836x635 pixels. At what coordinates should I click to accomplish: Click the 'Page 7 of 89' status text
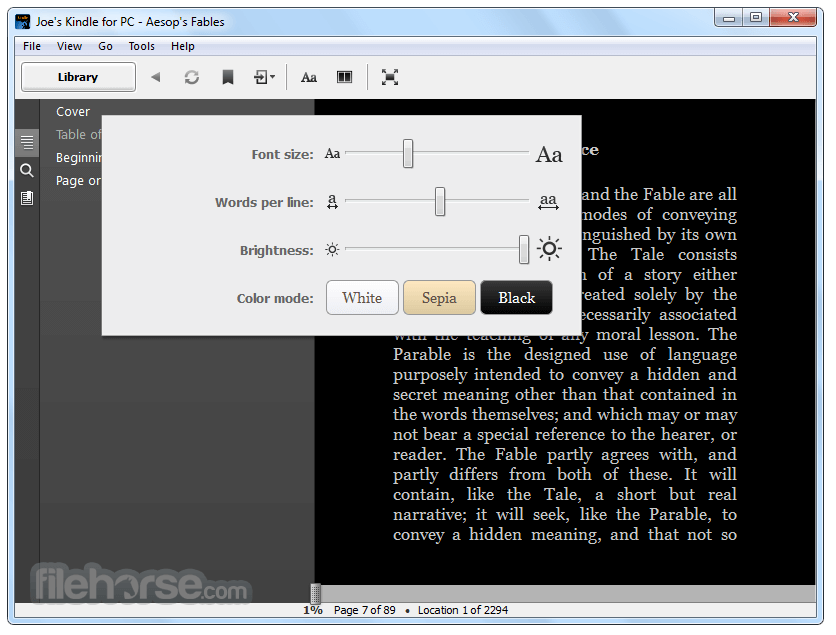point(365,610)
